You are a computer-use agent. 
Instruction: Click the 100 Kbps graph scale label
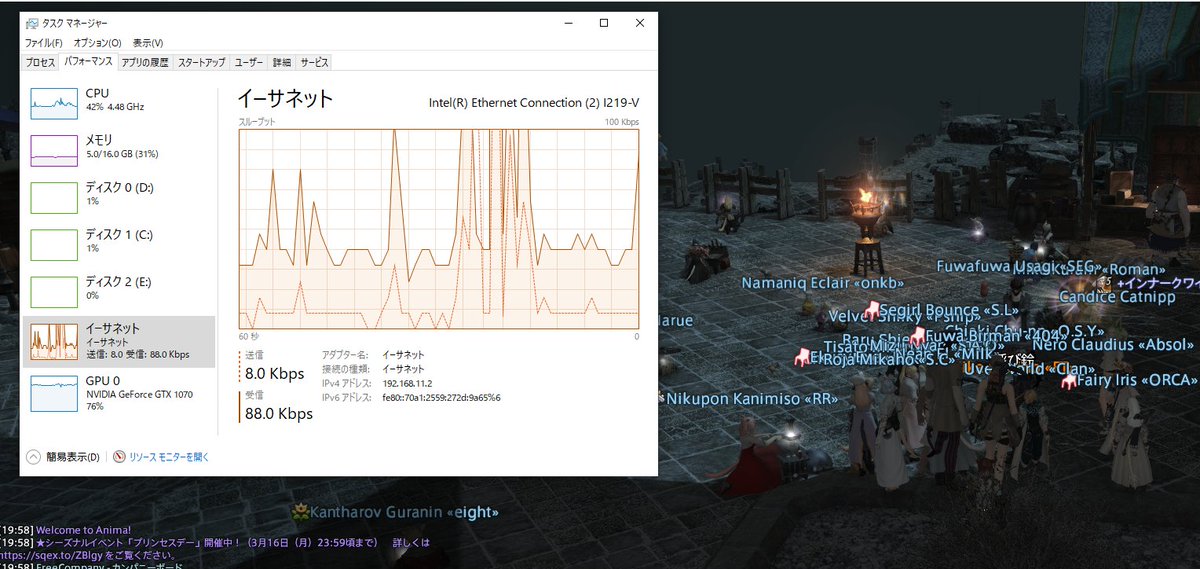[x=622, y=121]
